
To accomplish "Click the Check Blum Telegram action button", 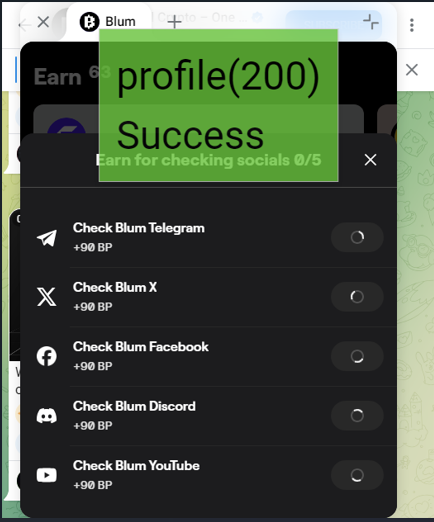I will click(x=357, y=237).
